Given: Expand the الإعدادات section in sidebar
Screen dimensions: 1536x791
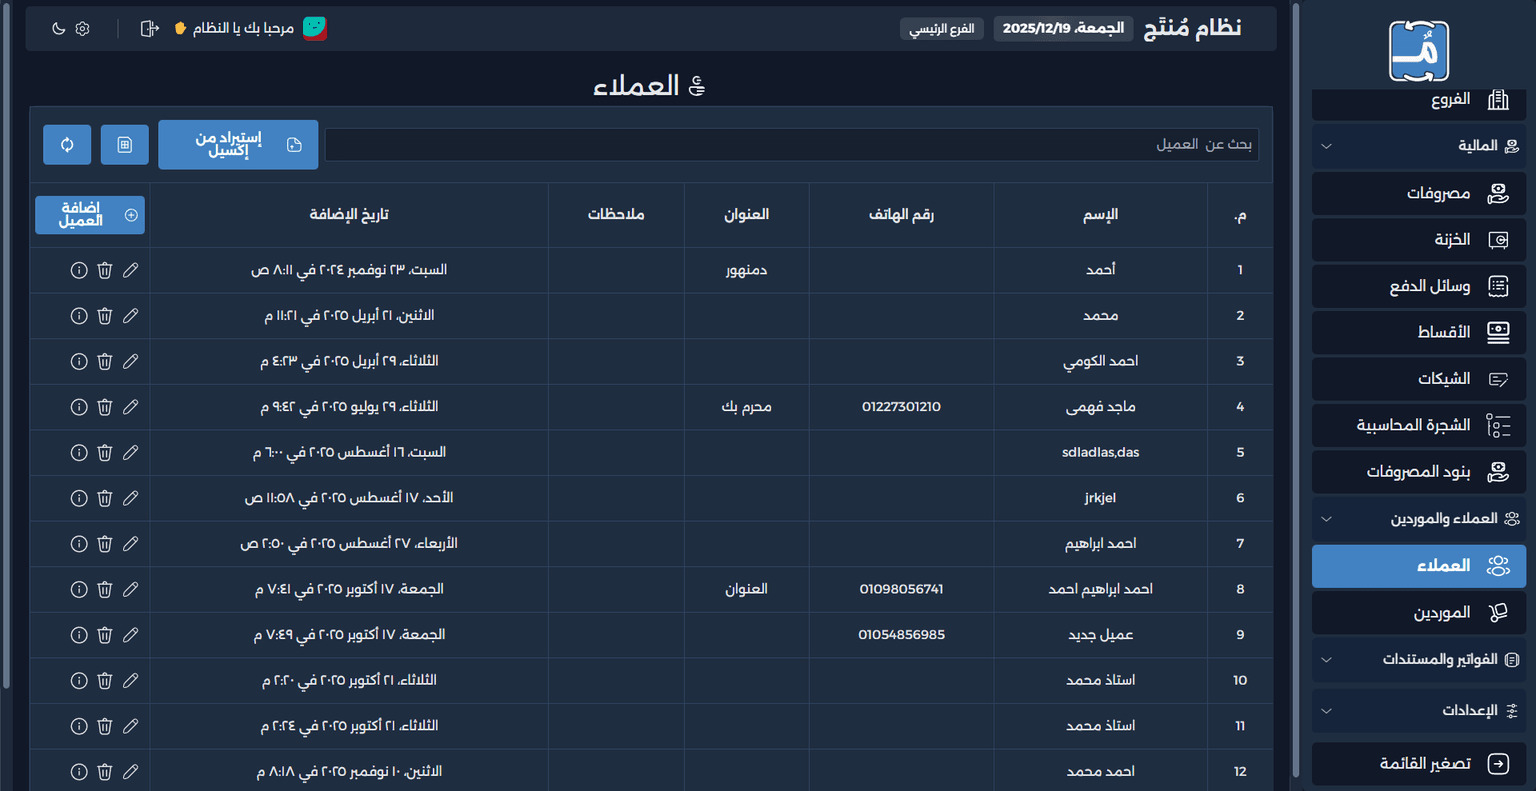Looking at the screenshot, I should [x=1326, y=711].
